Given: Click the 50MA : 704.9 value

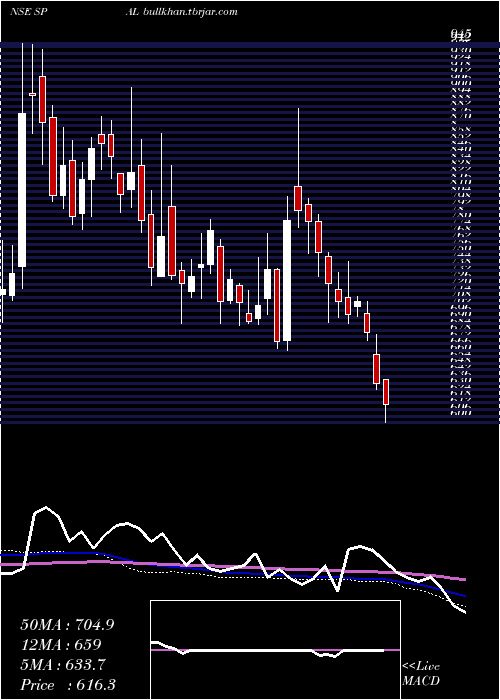Looking at the screenshot, I should pyautogui.click(x=67, y=625).
